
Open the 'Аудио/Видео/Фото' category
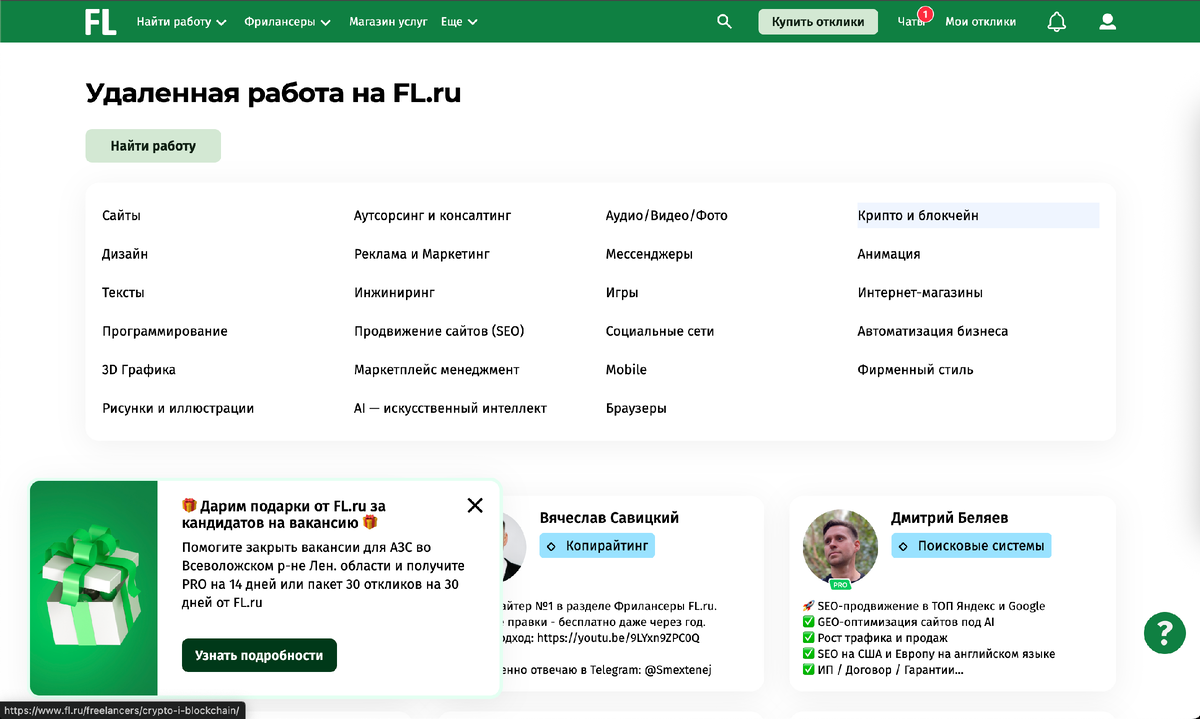pos(667,215)
